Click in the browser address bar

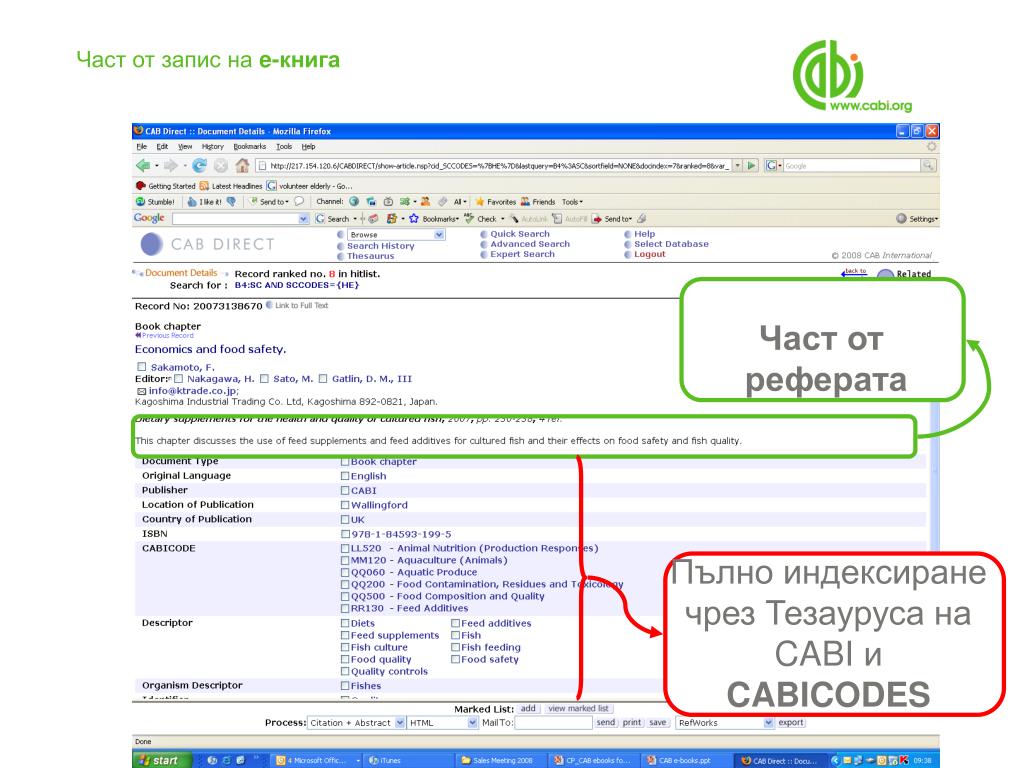(x=494, y=166)
